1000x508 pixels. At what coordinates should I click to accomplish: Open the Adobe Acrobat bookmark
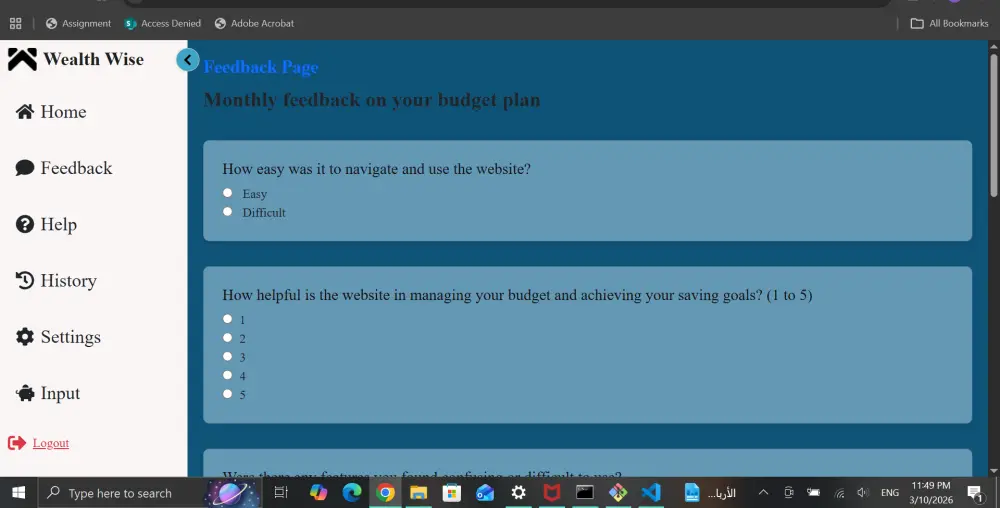coord(254,24)
